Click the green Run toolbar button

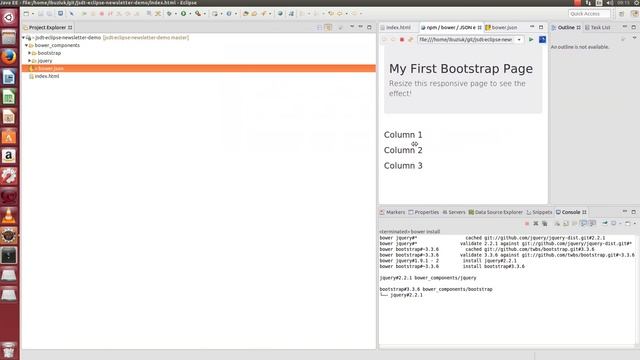(x=184, y=13)
